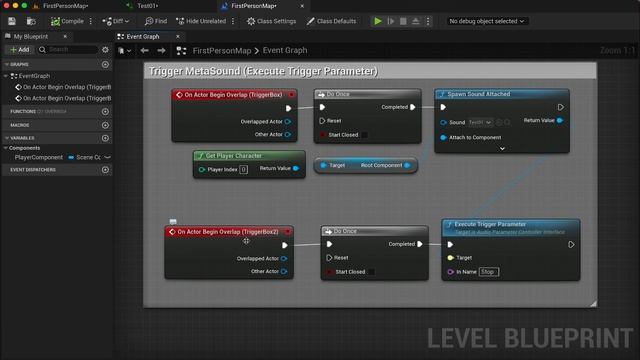Click the Completed pin on upper Do Once
The height and width of the screenshot is (360, 640).
click(413, 107)
